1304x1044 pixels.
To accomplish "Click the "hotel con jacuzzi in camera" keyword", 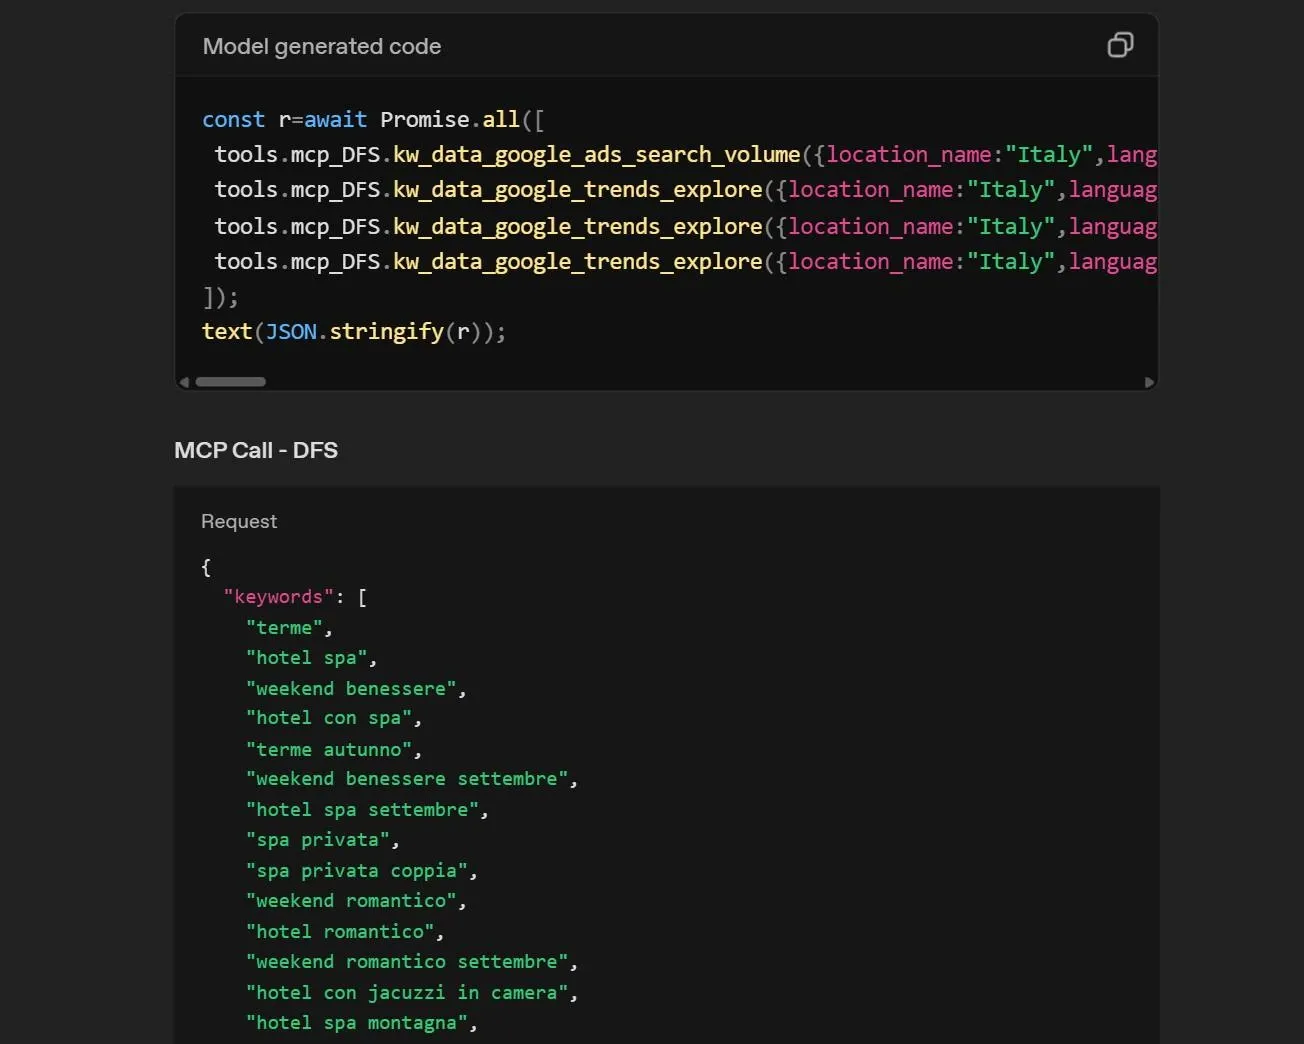I will pyautogui.click(x=407, y=993).
